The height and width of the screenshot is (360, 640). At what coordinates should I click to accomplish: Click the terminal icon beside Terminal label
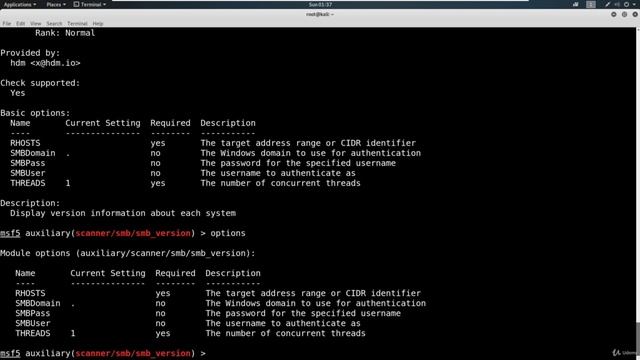click(x=76, y=4)
